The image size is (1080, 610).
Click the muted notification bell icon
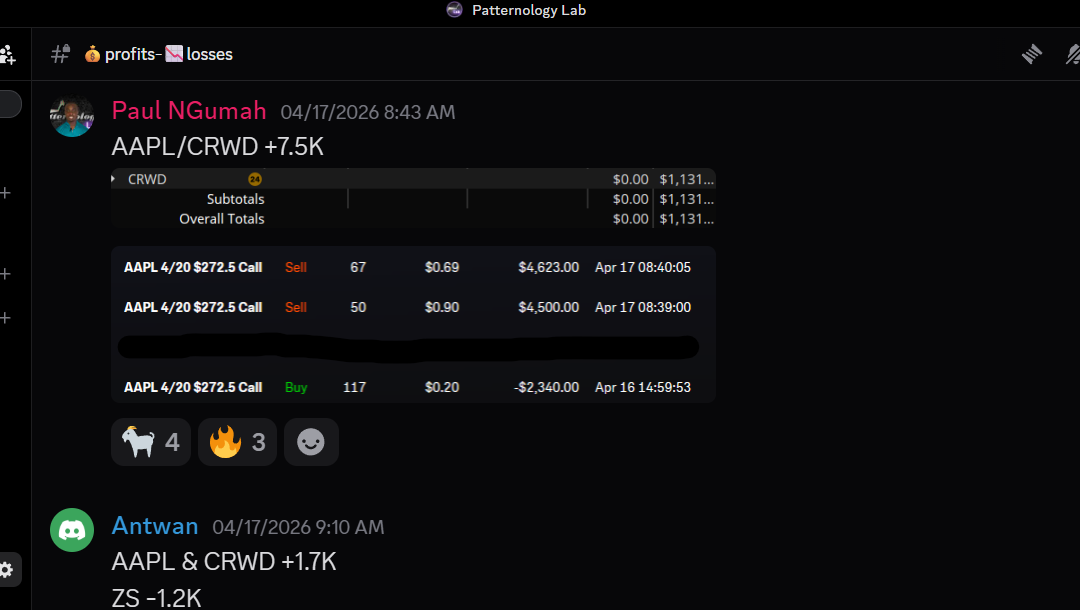coord(1072,54)
